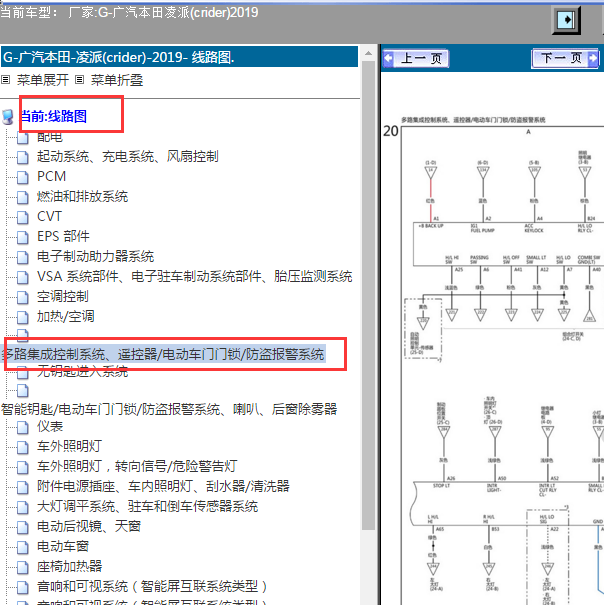
Task: Go to previous page with 上一页
Action: pos(416,59)
